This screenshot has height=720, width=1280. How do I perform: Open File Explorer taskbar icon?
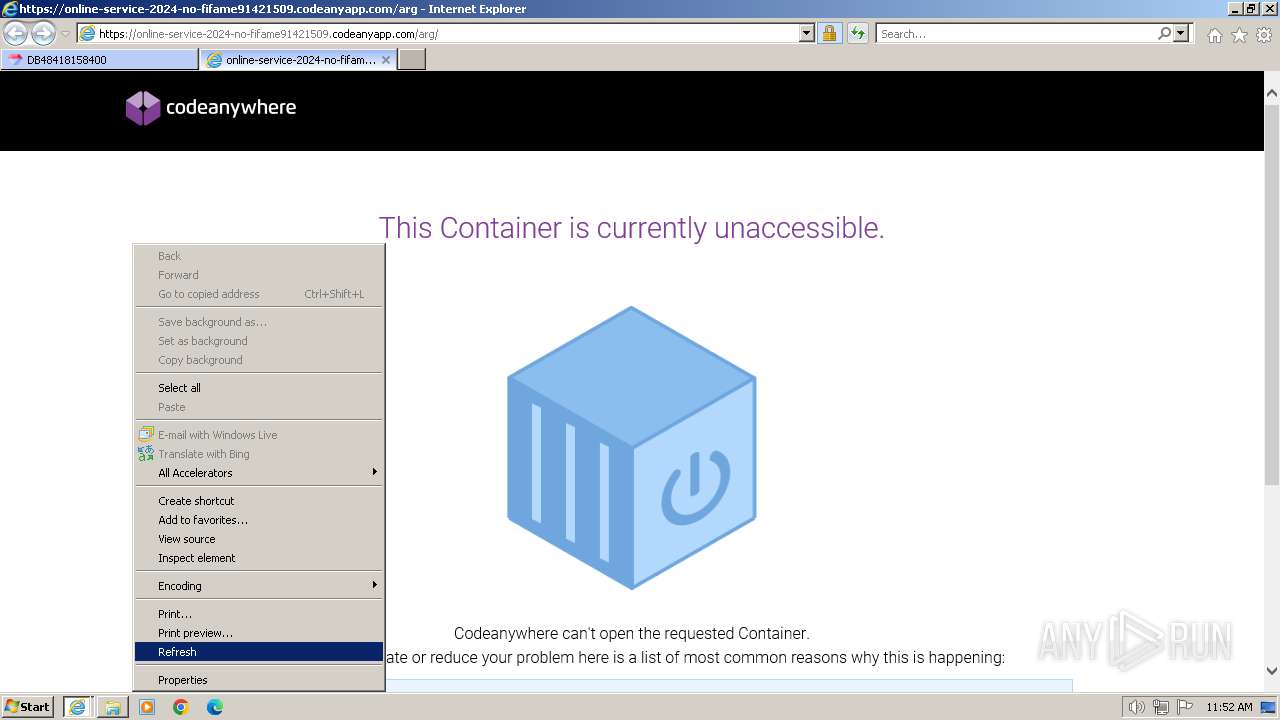(x=113, y=707)
